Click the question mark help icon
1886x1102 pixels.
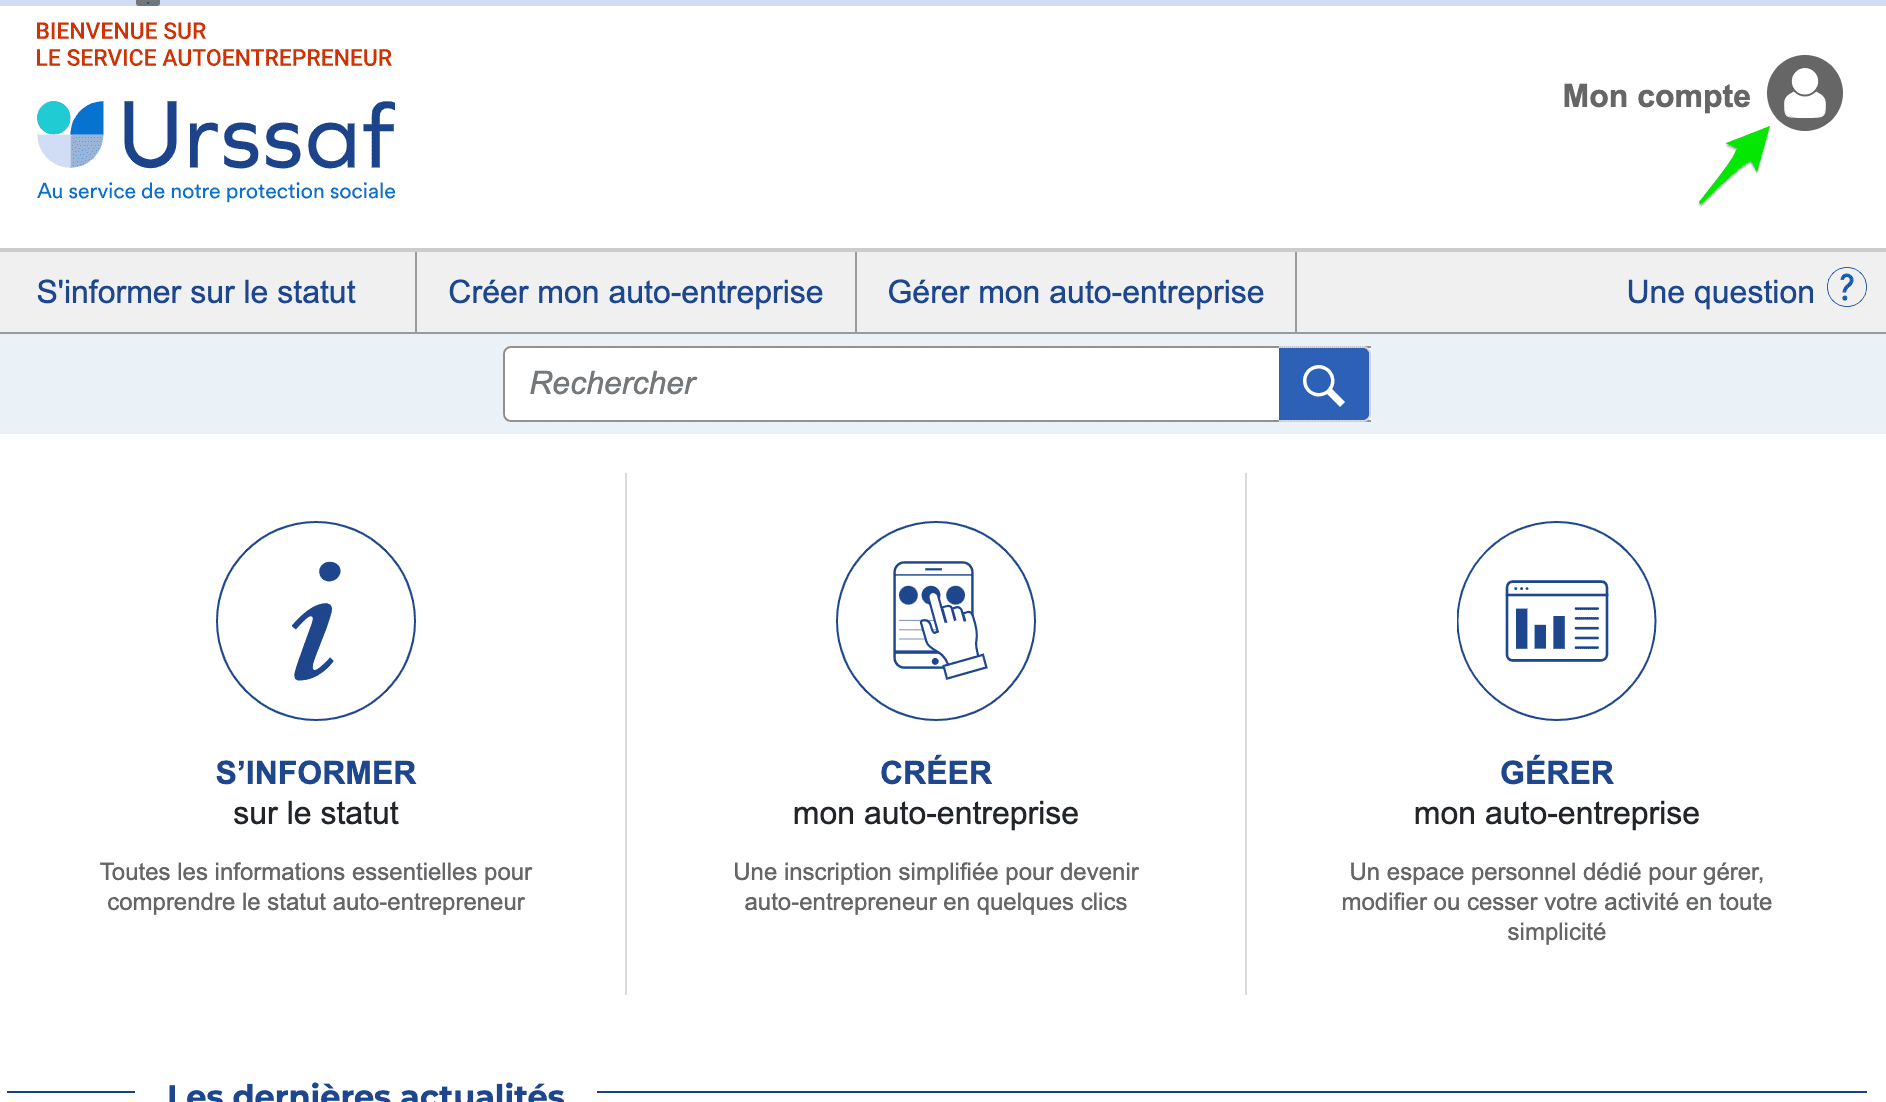(x=1846, y=288)
